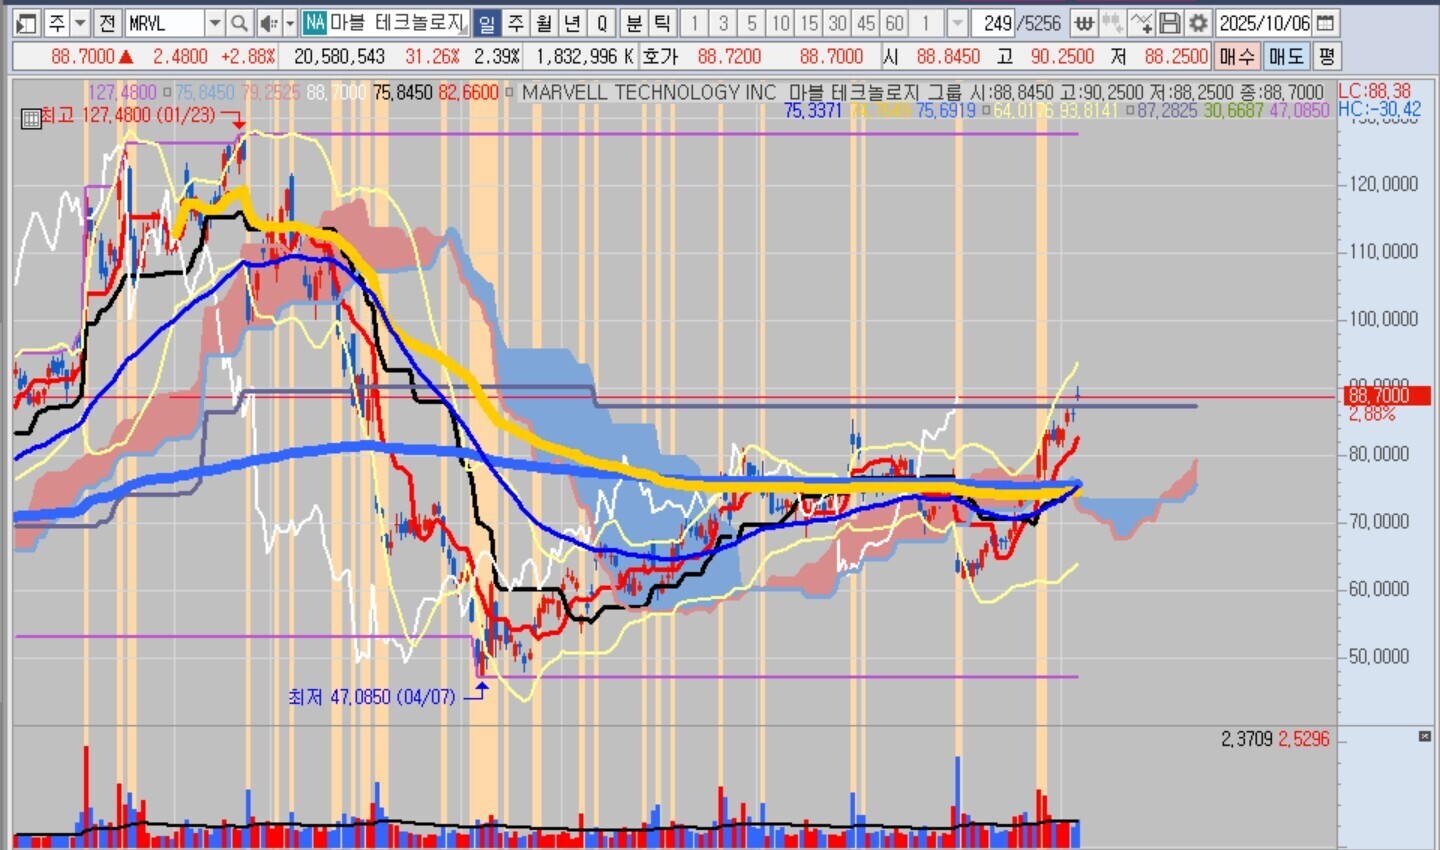Image resolution: width=1440 pixels, height=850 pixels.
Task: Switch to 틱 tick chart period
Action: (662, 23)
